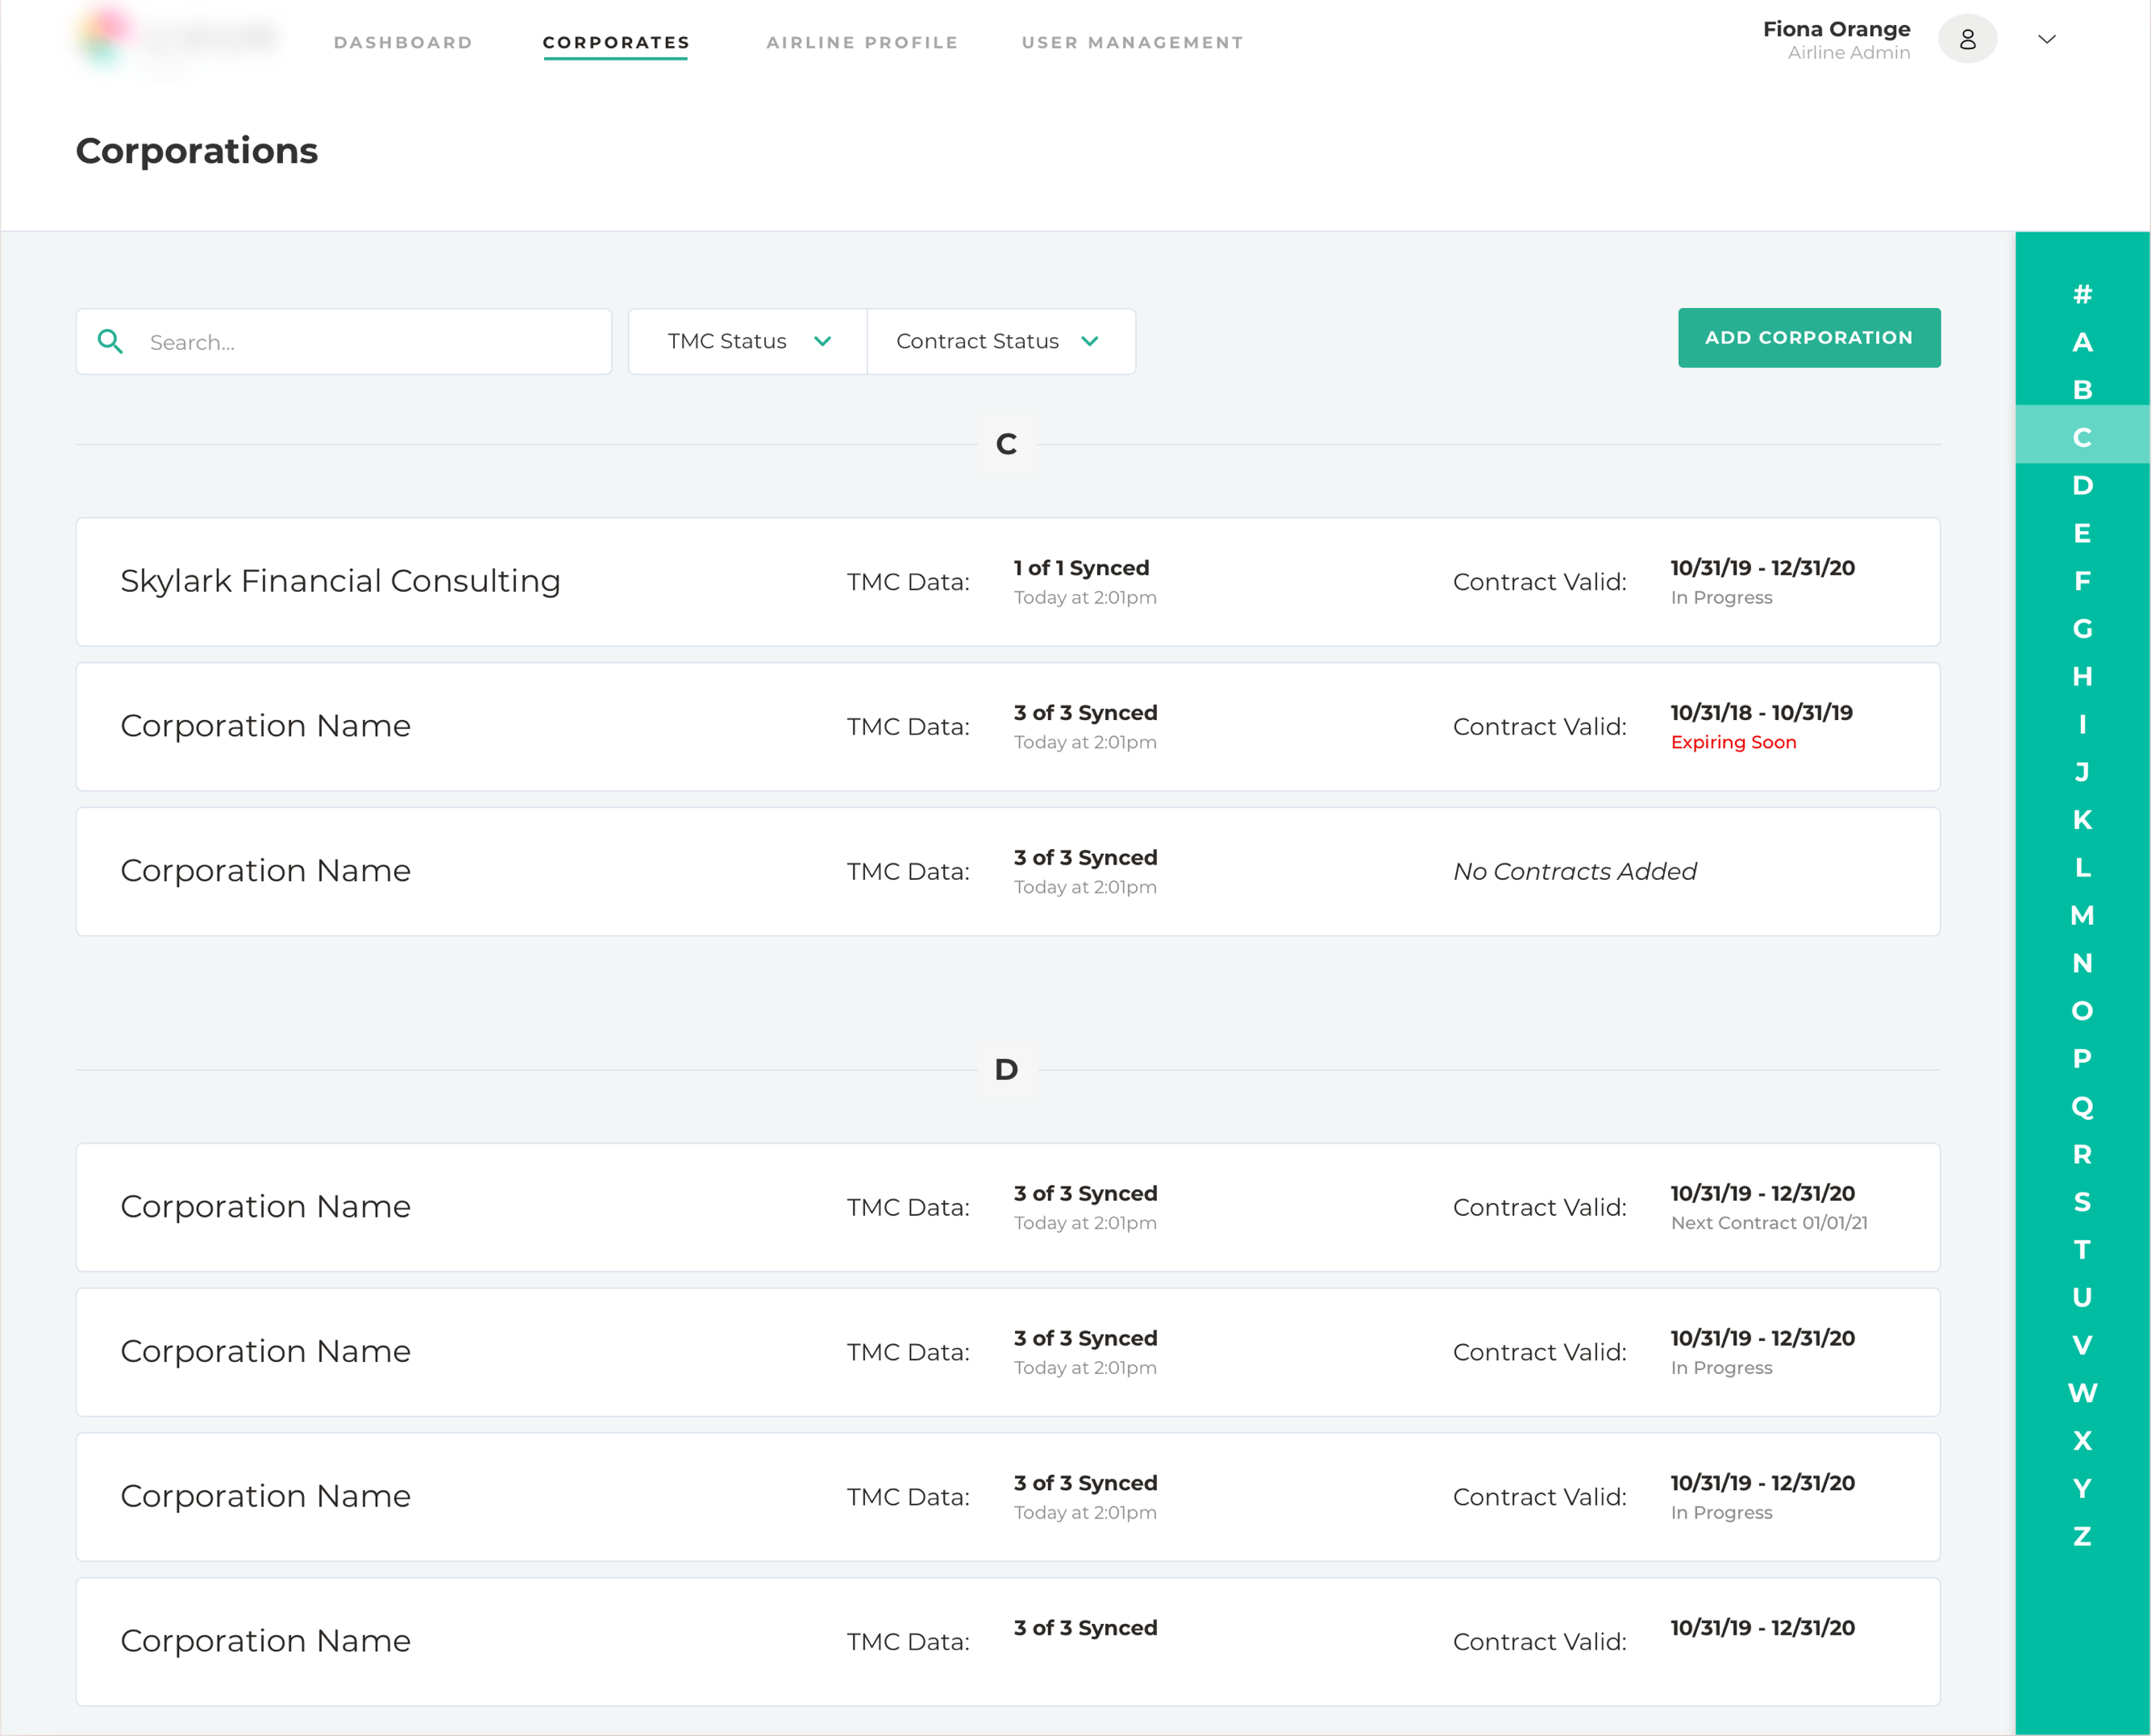Open the TMC Status filter dropdown
The height and width of the screenshot is (1736, 2151).
(747, 341)
